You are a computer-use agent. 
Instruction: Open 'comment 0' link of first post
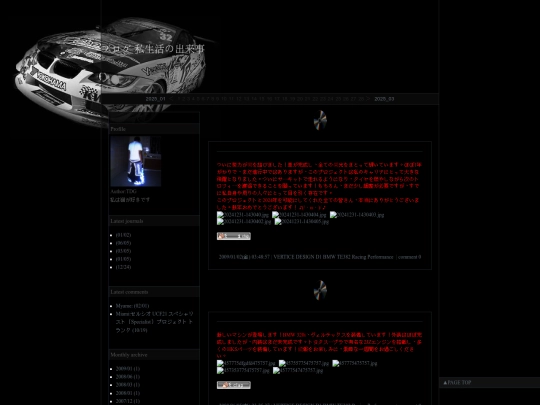click(409, 257)
